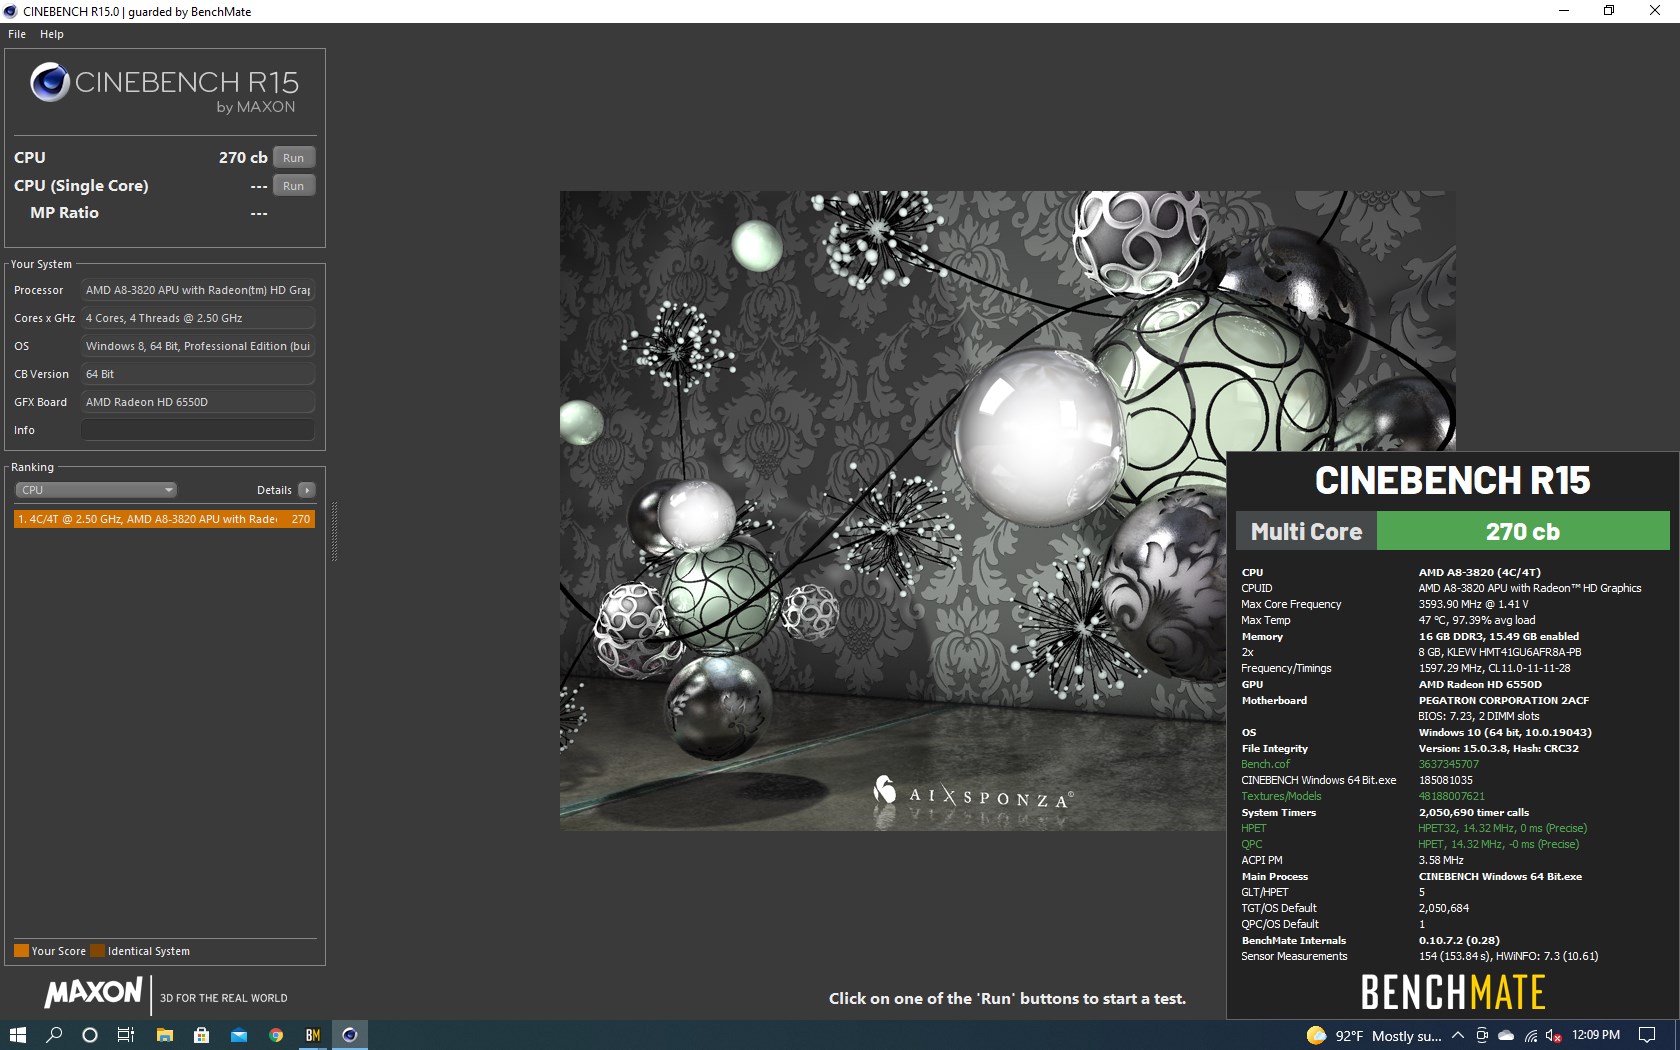Run the CPU (Single Core) test

coord(294,186)
